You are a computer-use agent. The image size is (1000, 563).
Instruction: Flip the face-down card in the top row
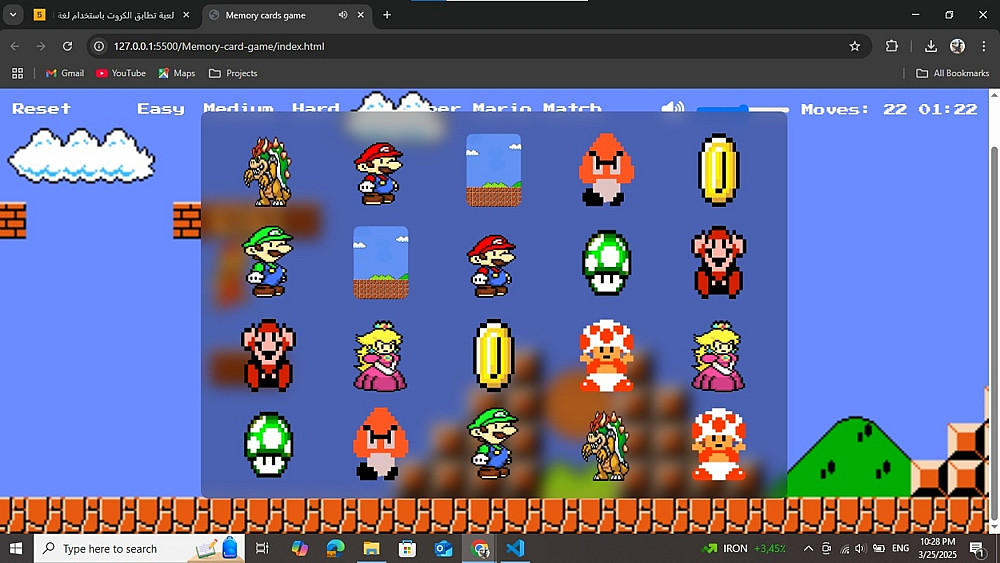[x=493, y=170]
